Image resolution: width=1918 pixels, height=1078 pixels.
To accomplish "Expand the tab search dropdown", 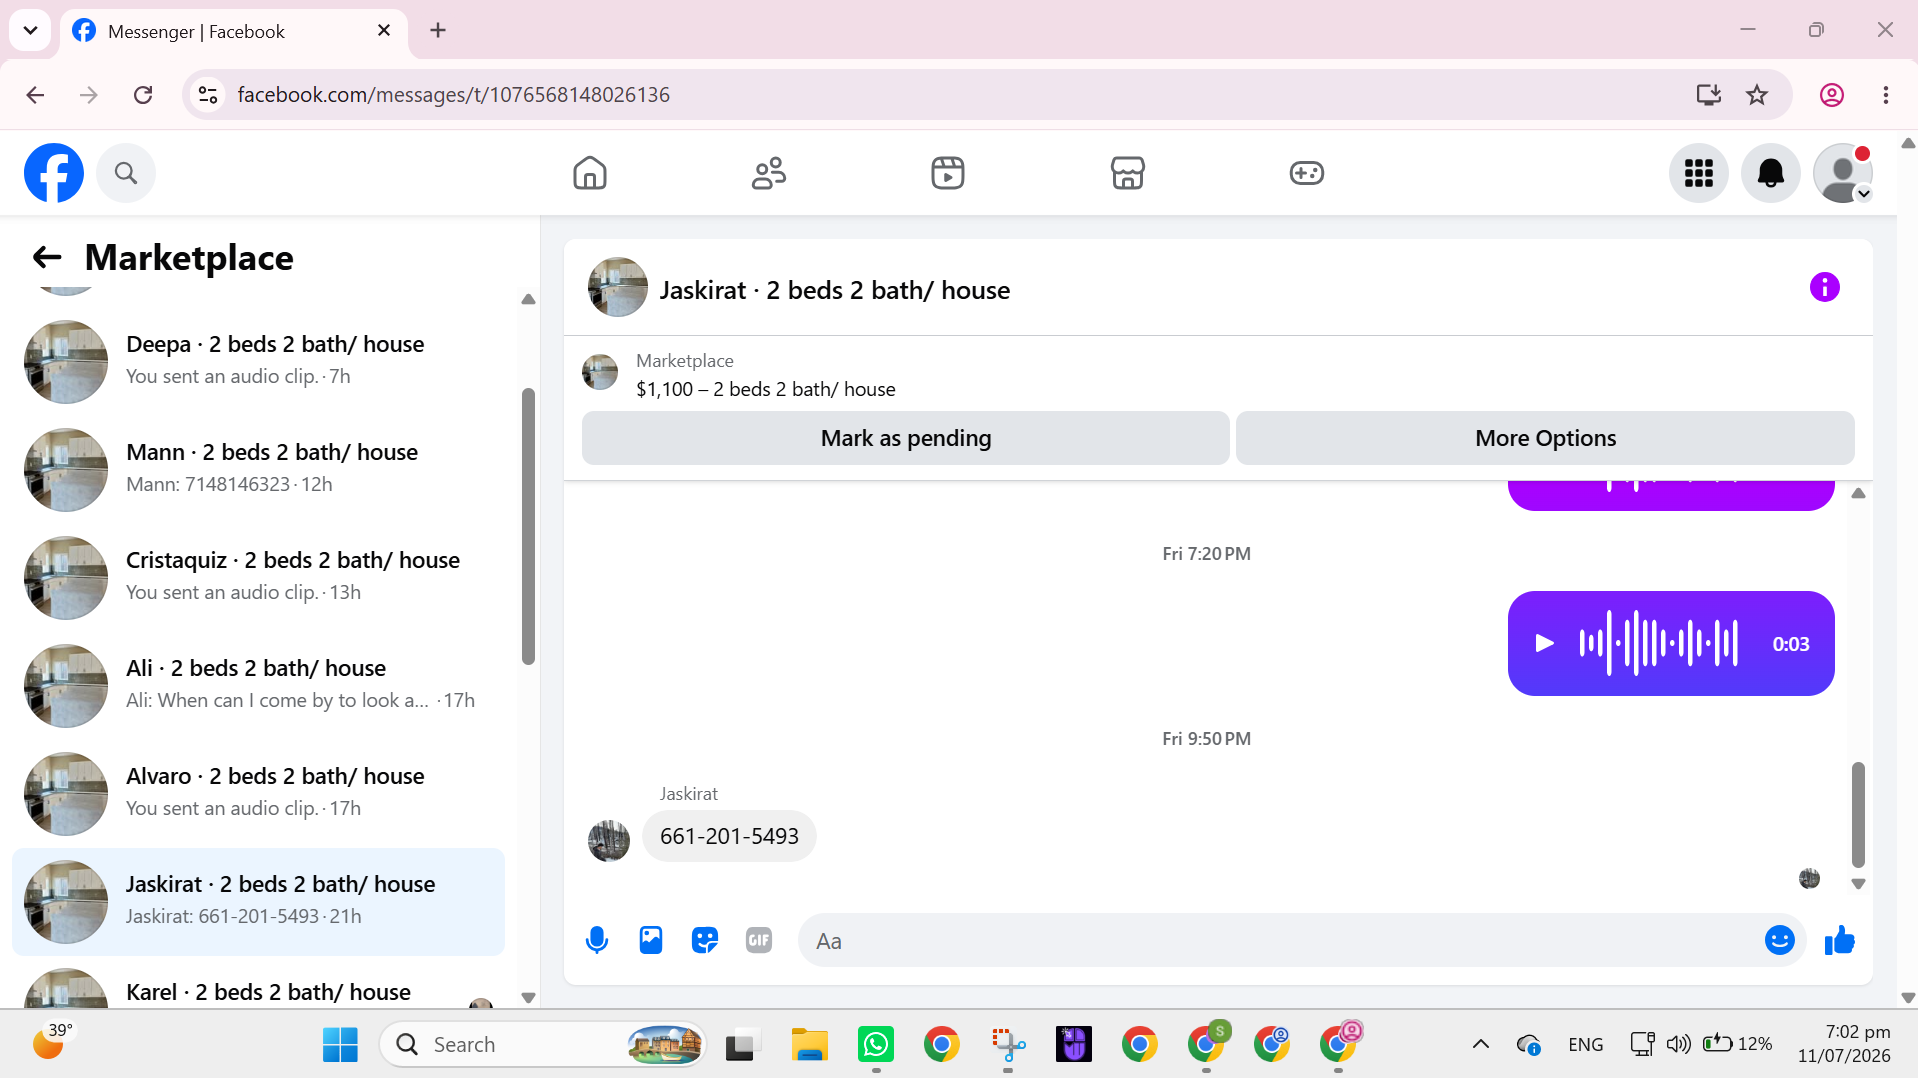I will (x=30, y=31).
